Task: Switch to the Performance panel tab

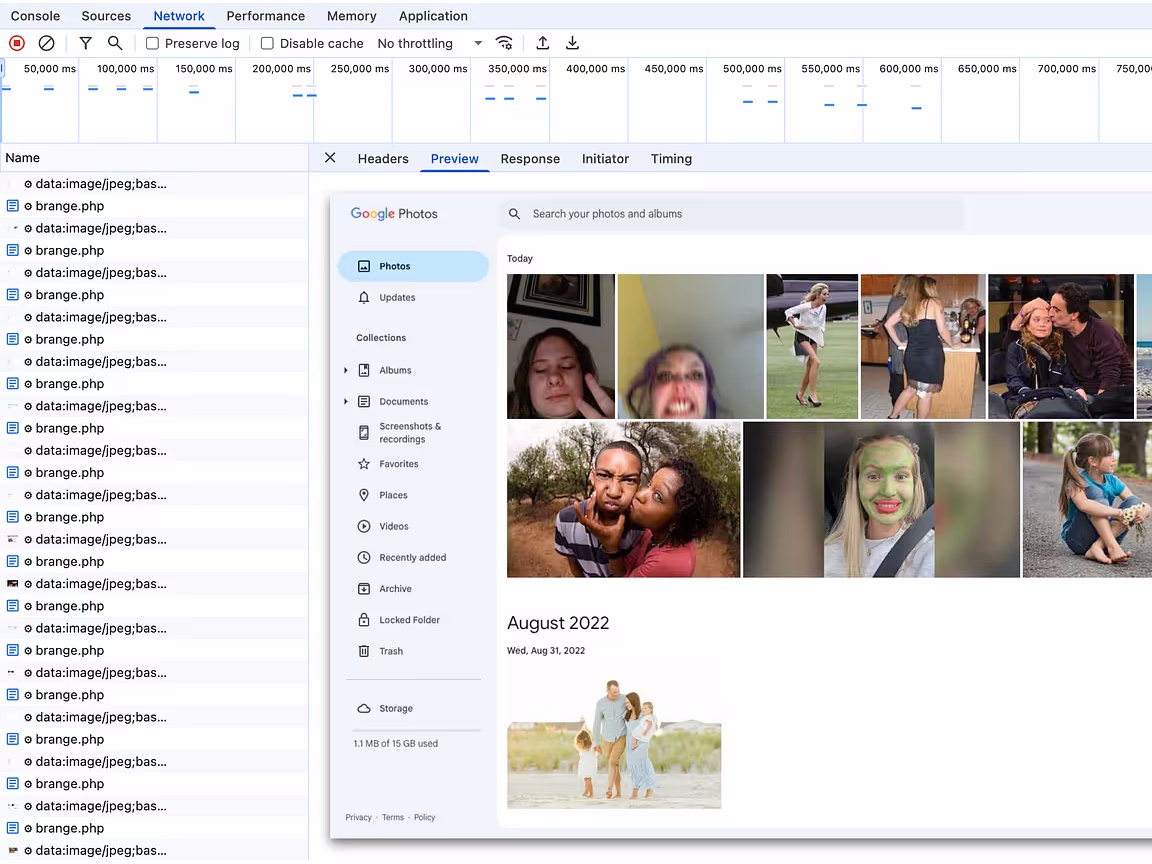Action: 265,16
